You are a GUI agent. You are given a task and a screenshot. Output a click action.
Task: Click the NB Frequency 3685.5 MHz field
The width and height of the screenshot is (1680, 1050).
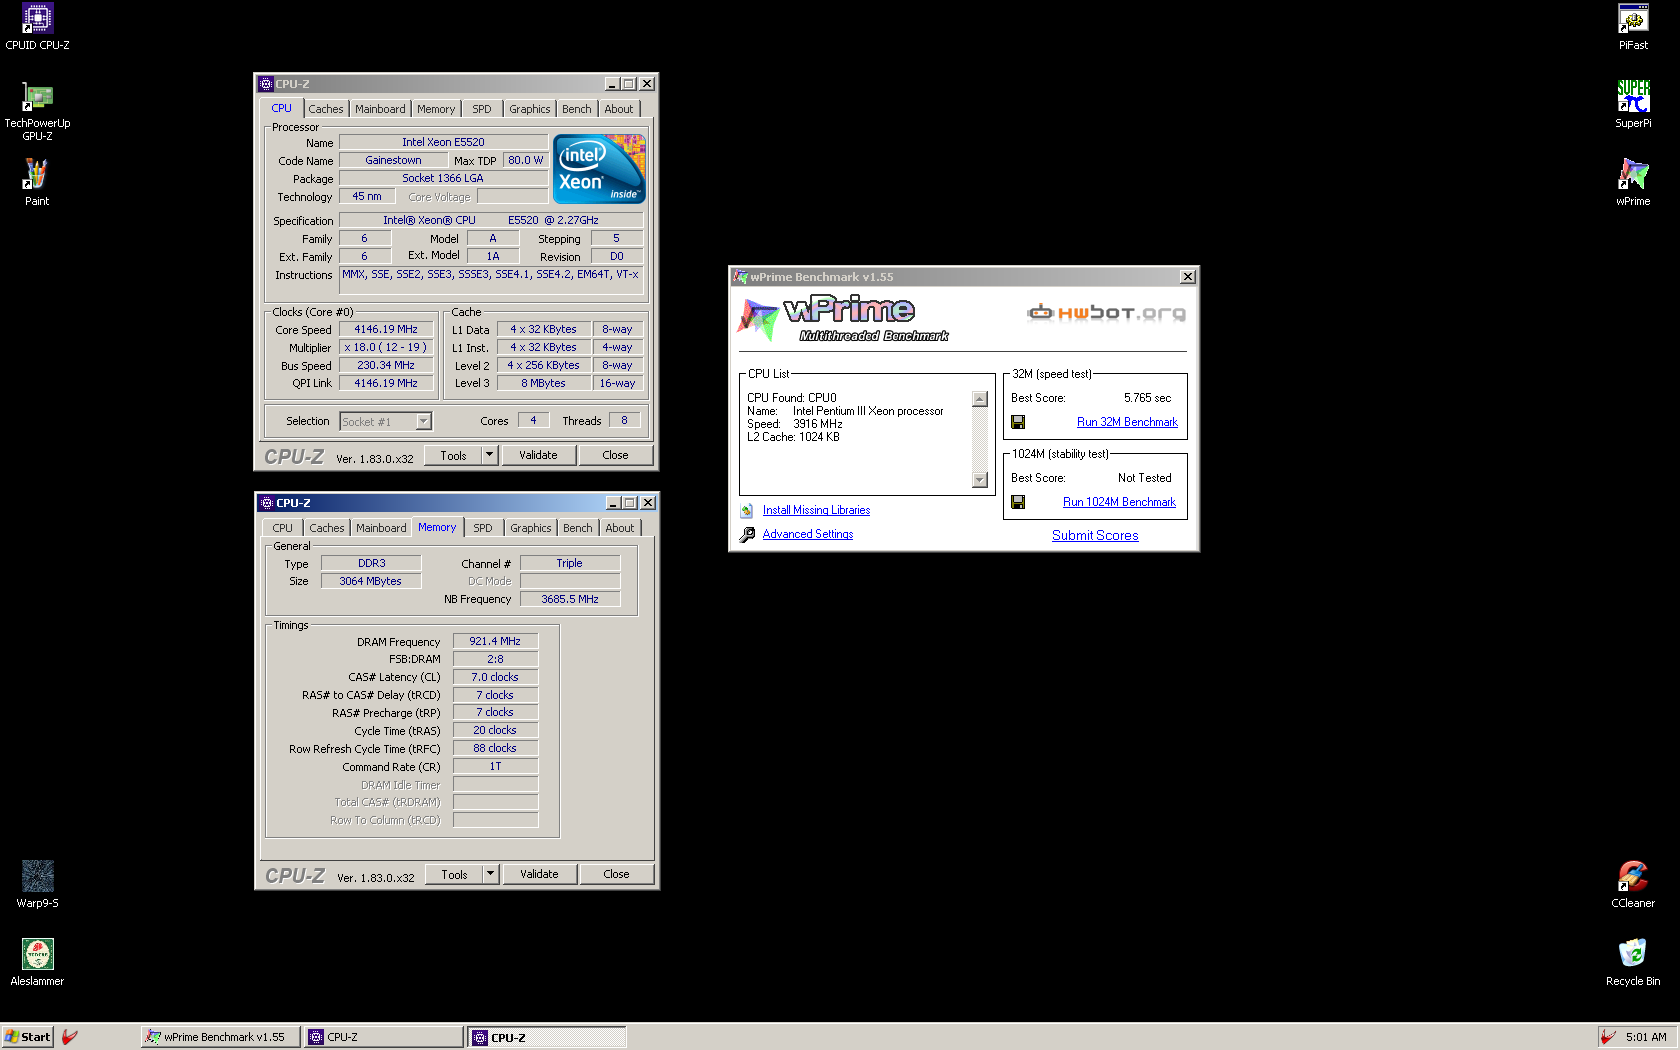coord(570,599)
